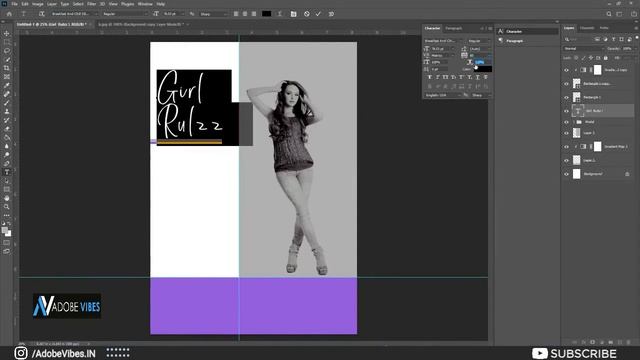
Task: Select the Brush tool
Action: [7, 103]
